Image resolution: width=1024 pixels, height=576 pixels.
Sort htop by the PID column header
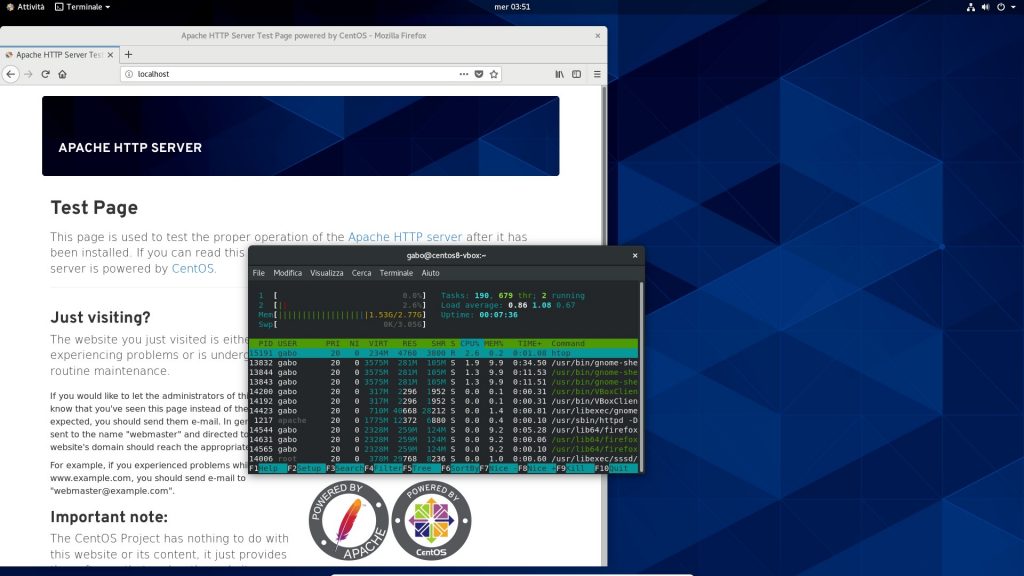(265, 344)
